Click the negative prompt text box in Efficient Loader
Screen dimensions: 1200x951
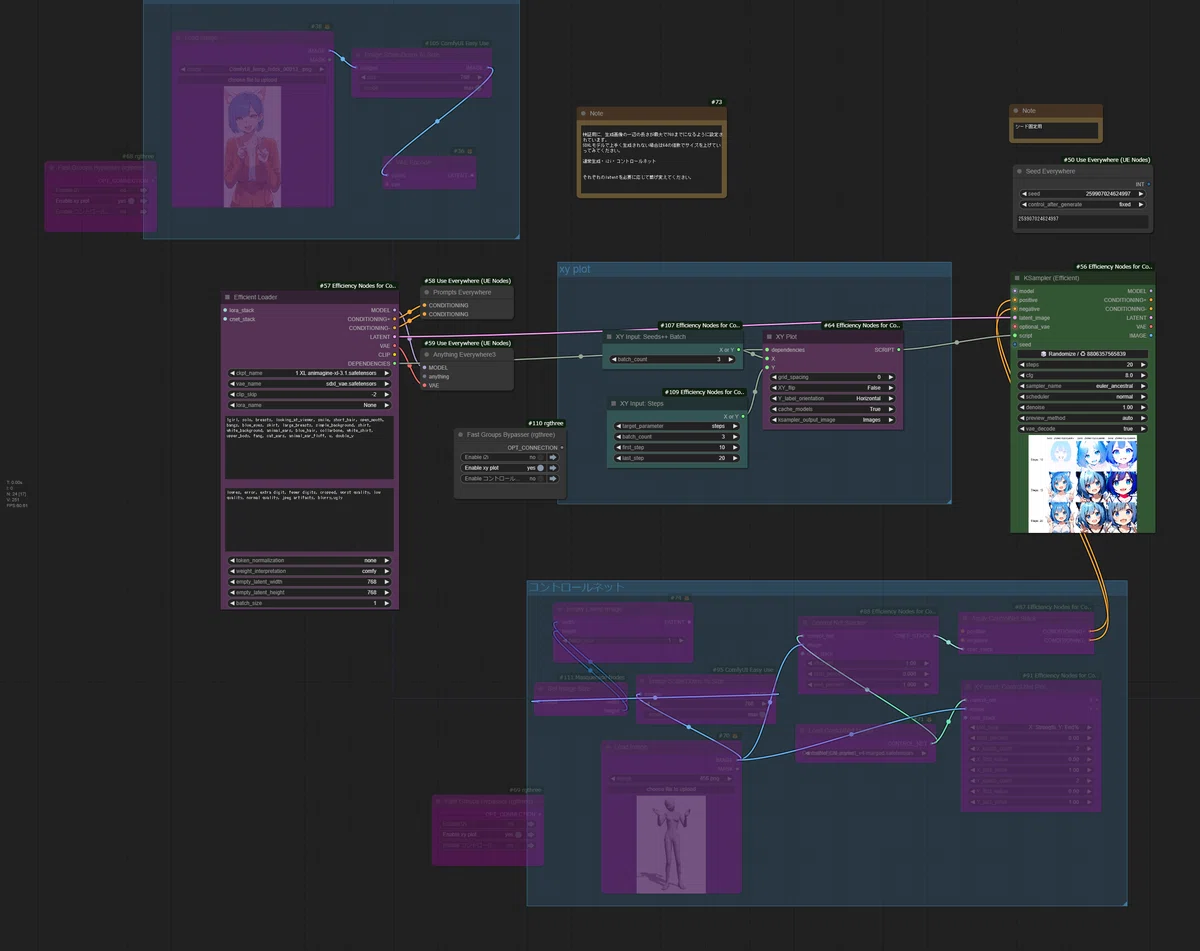tap(309, 520)
